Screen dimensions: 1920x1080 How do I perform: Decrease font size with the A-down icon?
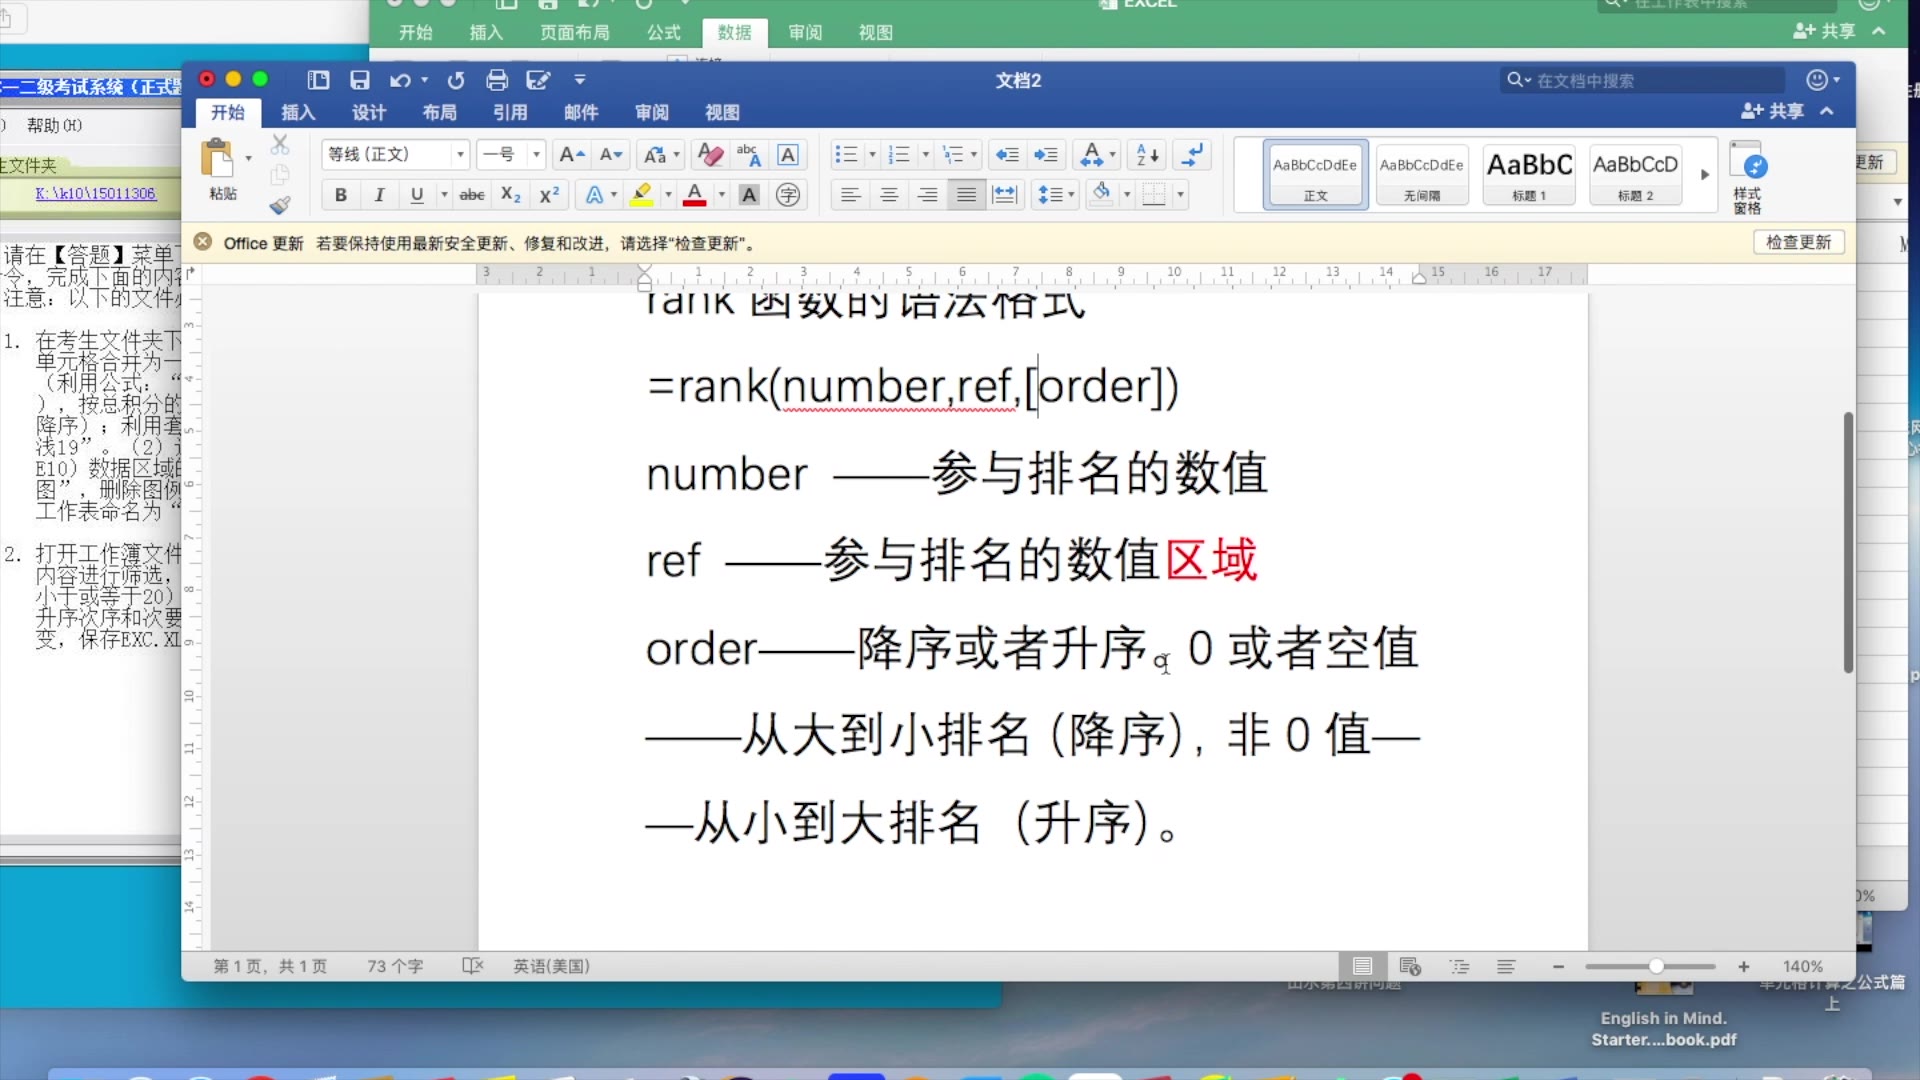pos(611,154)
